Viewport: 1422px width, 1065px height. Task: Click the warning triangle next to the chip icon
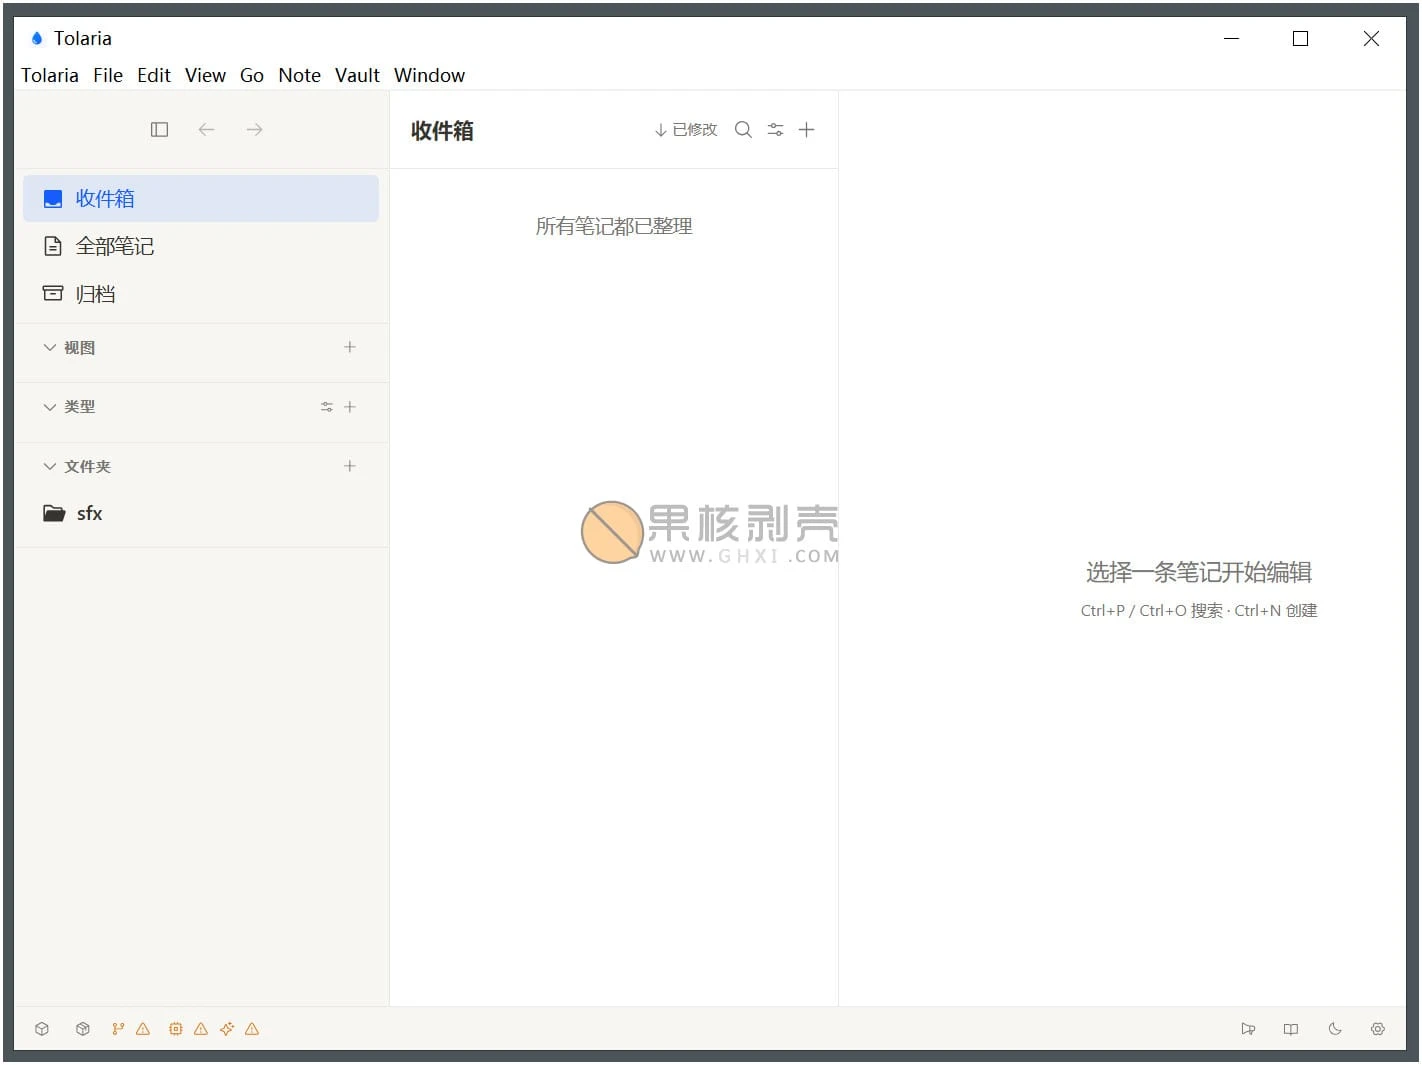click(x=201, y=1029)
